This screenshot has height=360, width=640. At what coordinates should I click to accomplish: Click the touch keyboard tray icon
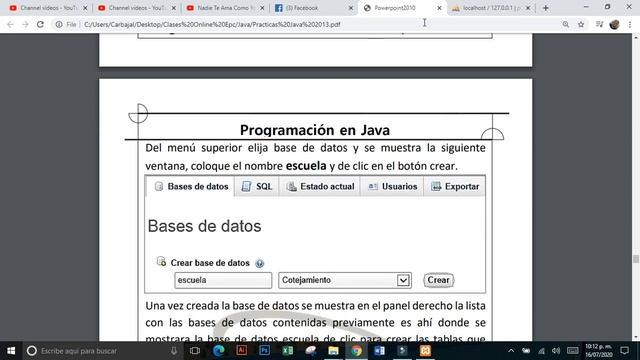[573, 351]
